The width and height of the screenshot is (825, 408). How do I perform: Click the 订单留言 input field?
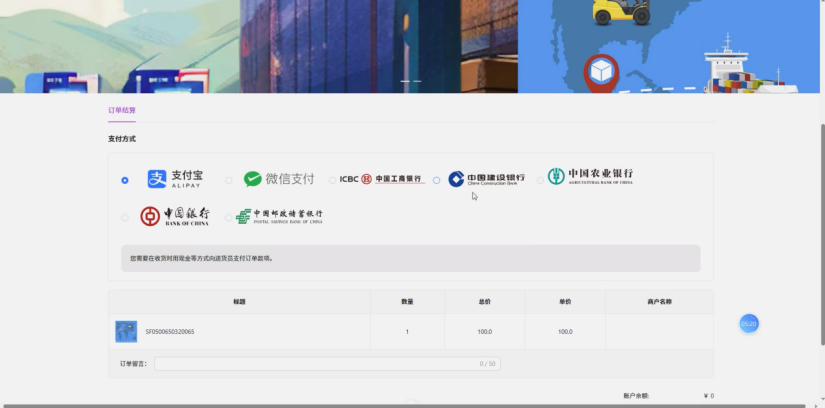click(x=327, y=363)
